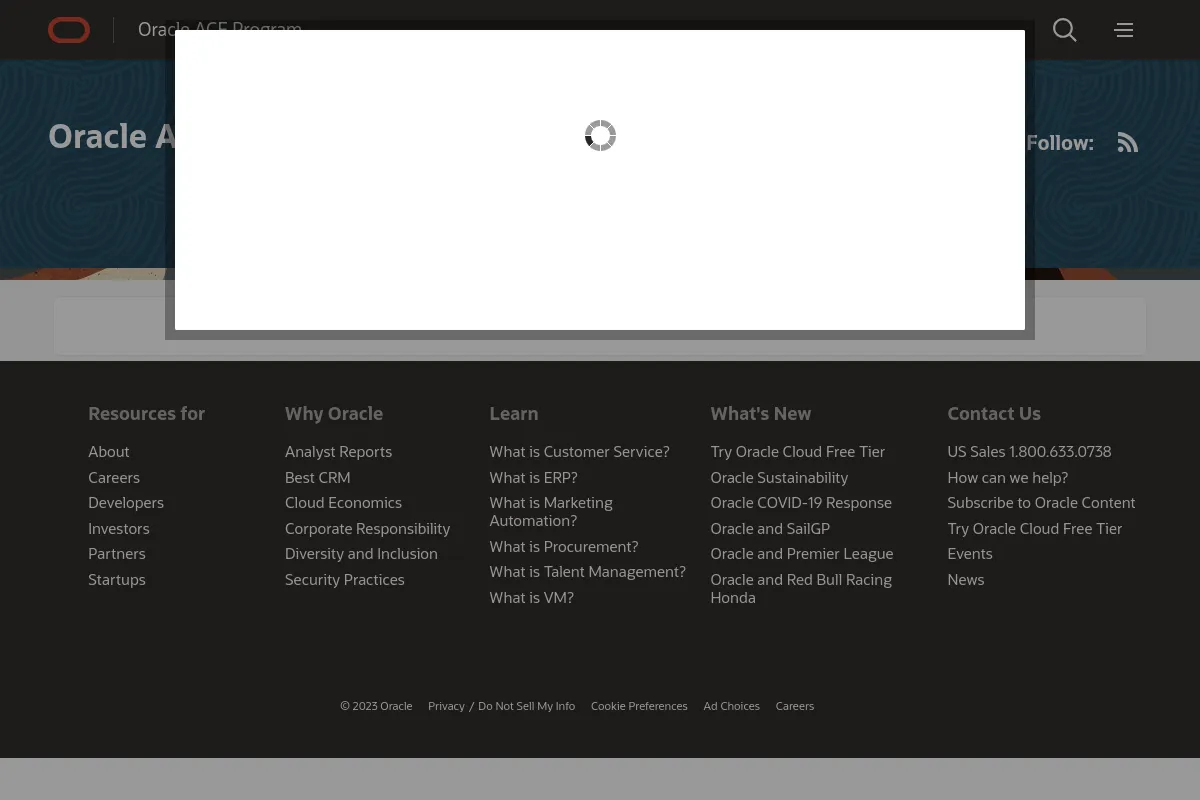Open Try Oracle Cloud Free Tier under Contact Us
The height and width of the screenshot is (800, 1200).
point(1035,529)
